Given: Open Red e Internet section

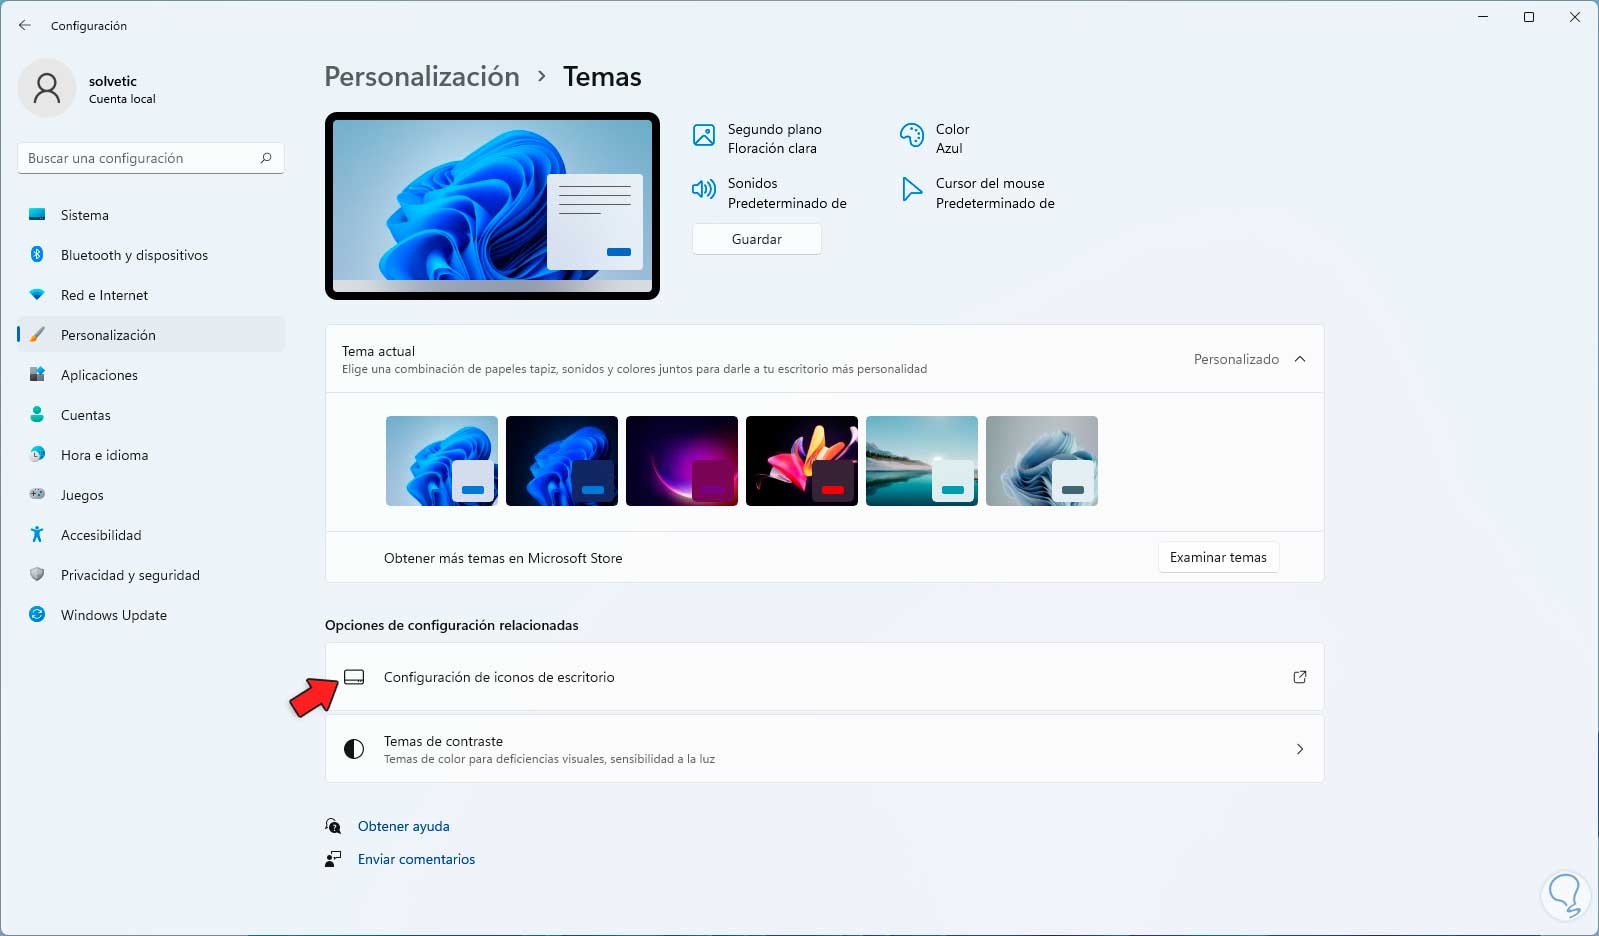Looking at the screenshot, I should tap(151, 295).
